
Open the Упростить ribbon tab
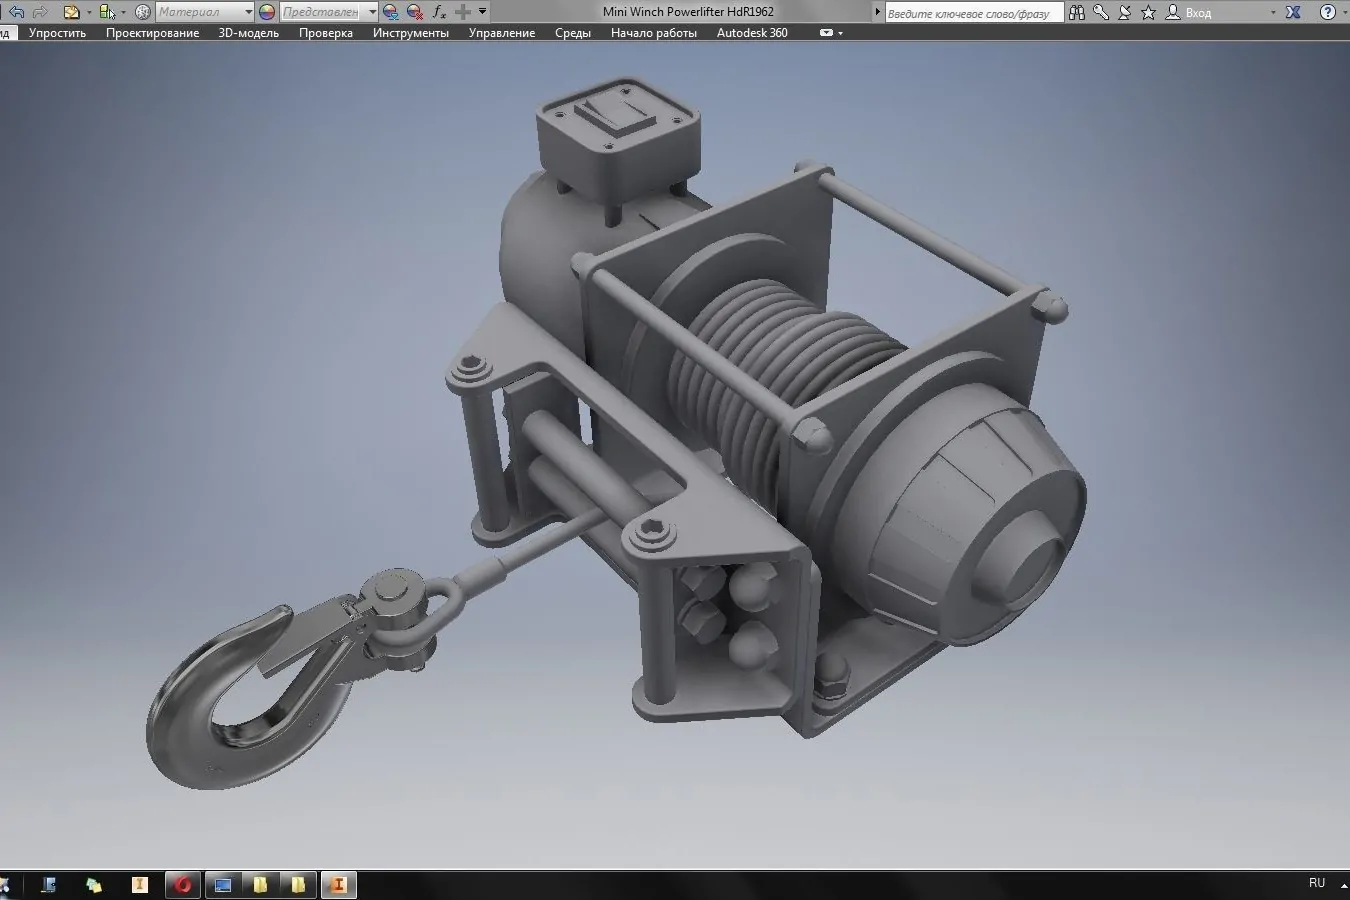click(57, 33)
